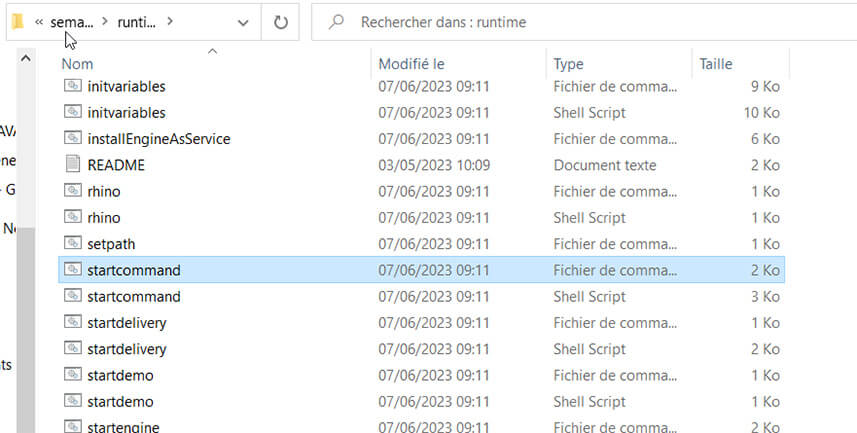Click the navigation pane scroll-up arrow
This screenshot has height=433, width=857.
coord(26,58)
